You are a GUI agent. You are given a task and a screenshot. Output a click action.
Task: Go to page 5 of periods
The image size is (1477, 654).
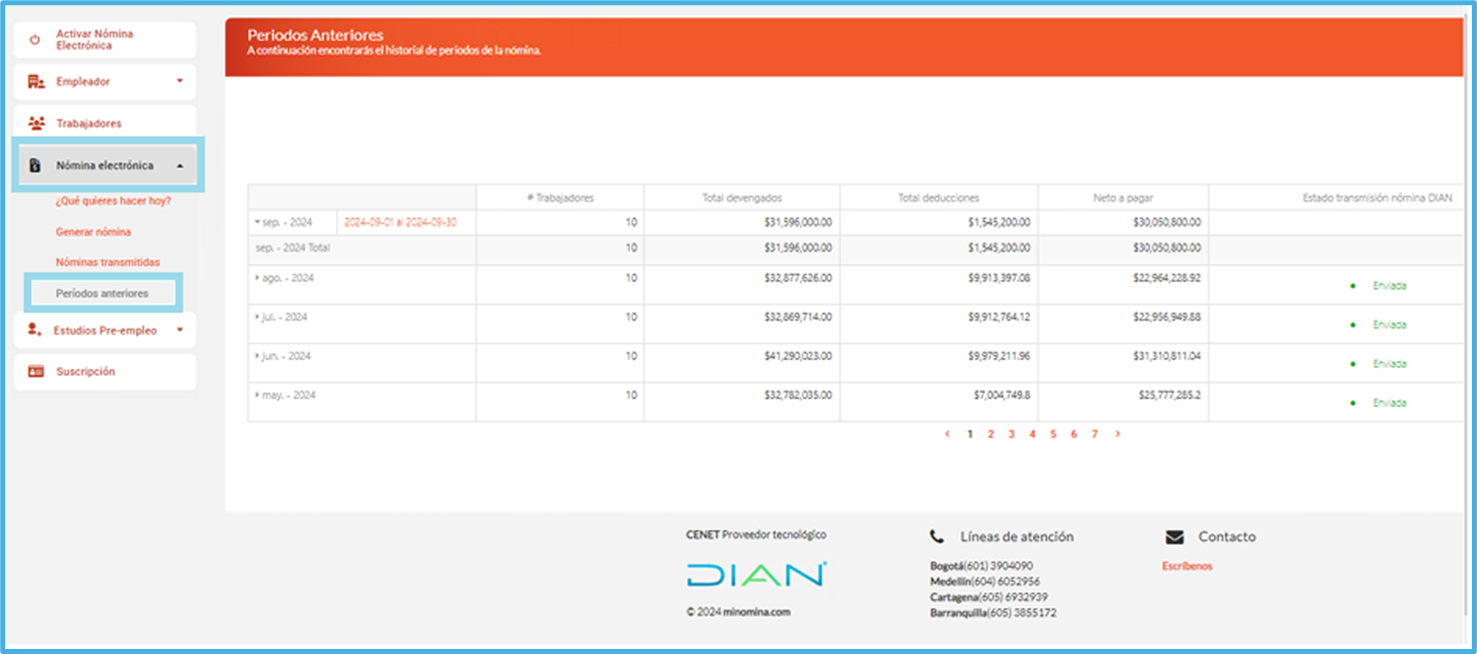[x=1053, y=434]
